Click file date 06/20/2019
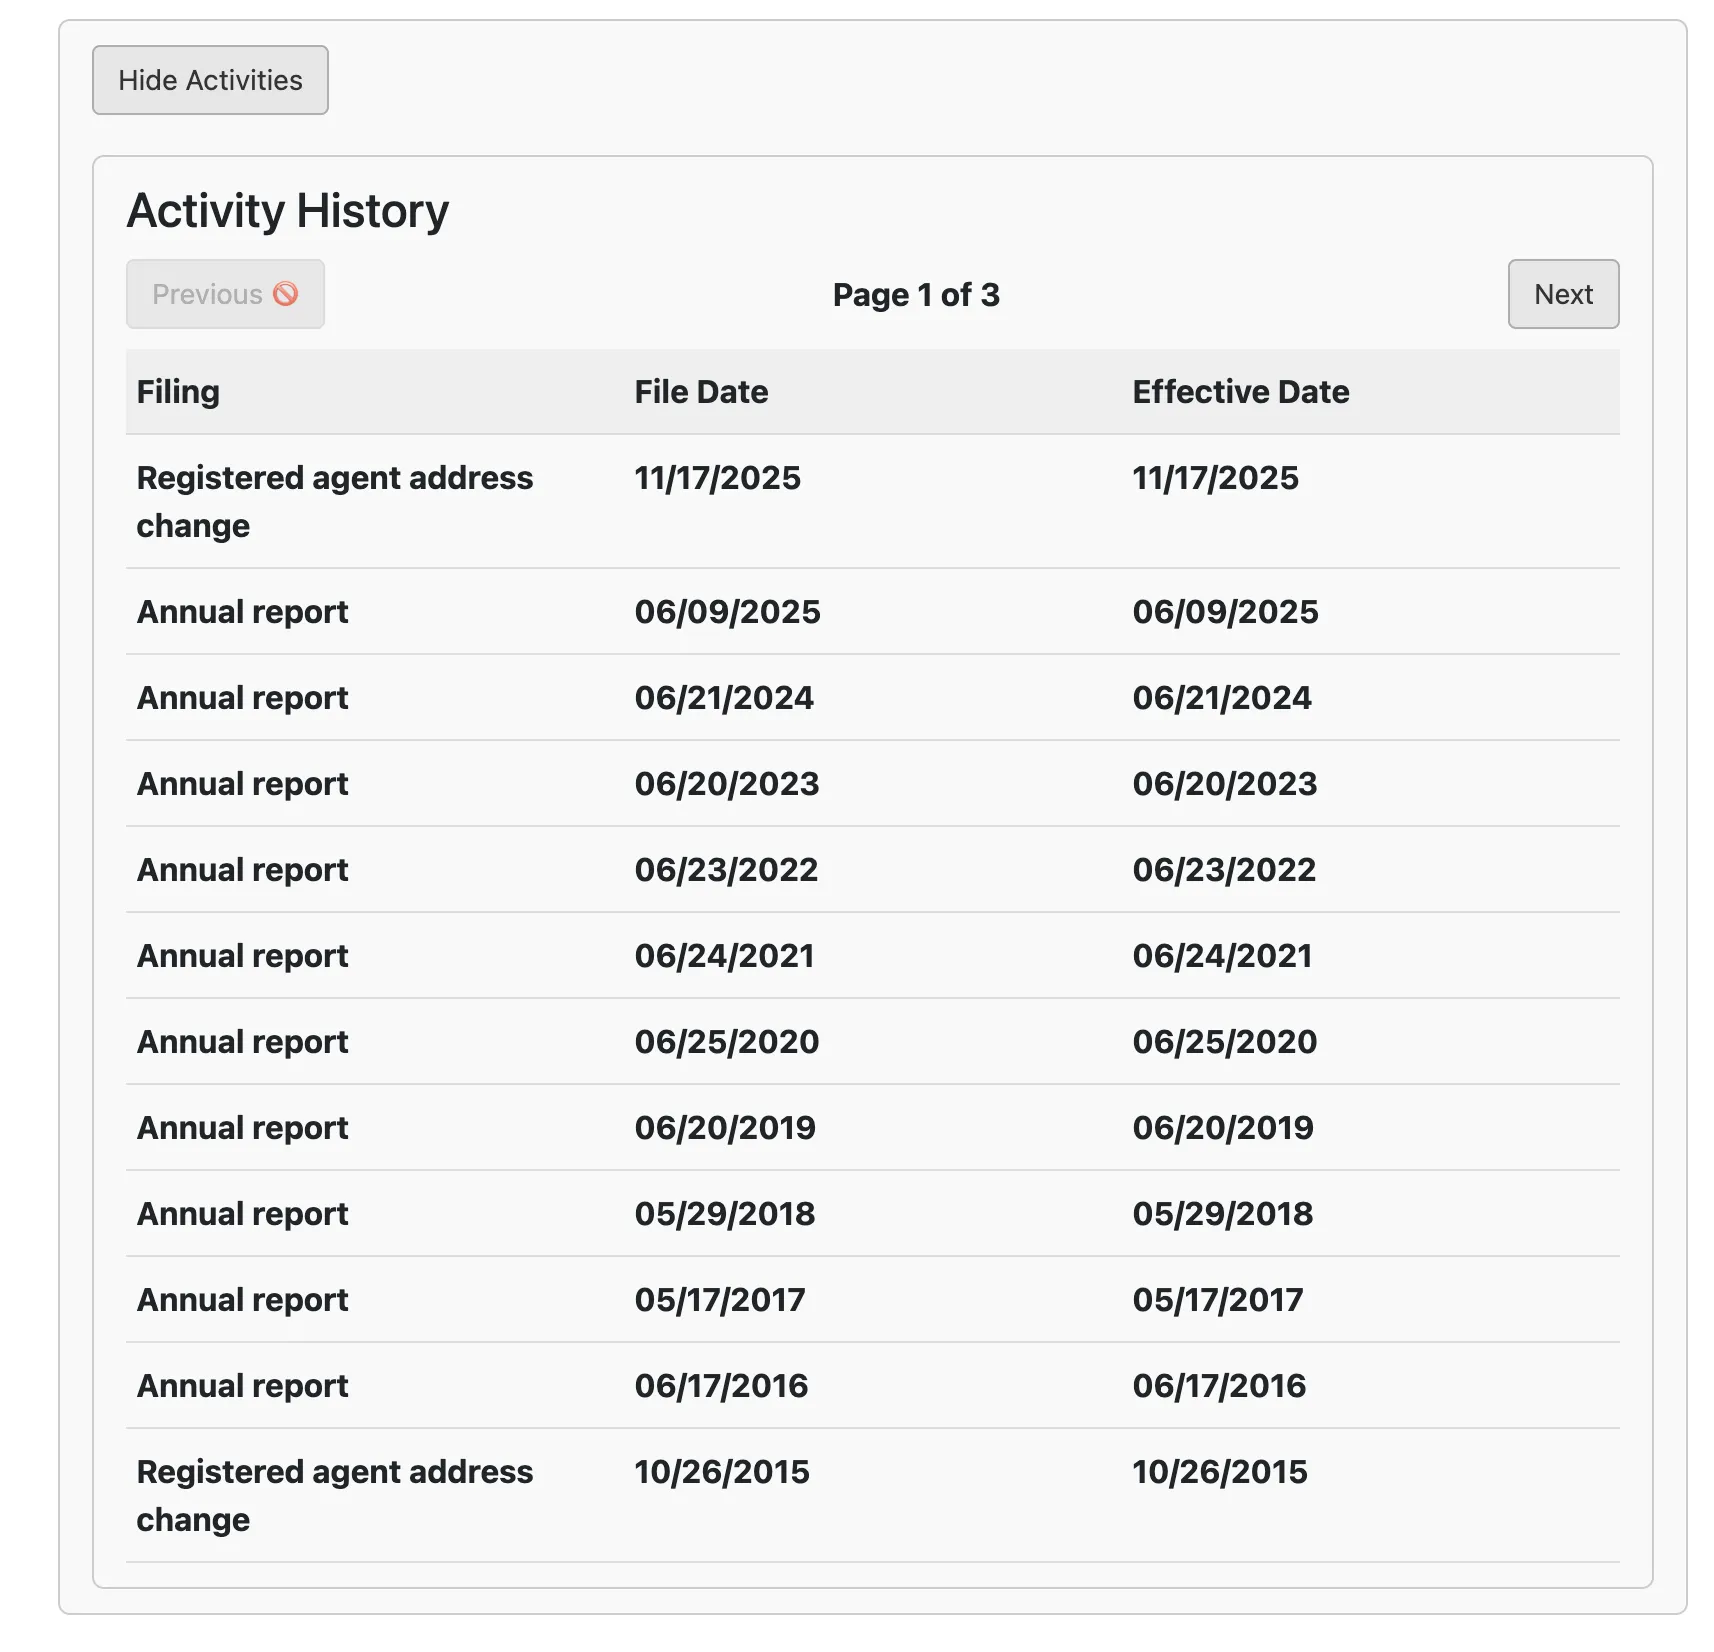 (726, 1128)
